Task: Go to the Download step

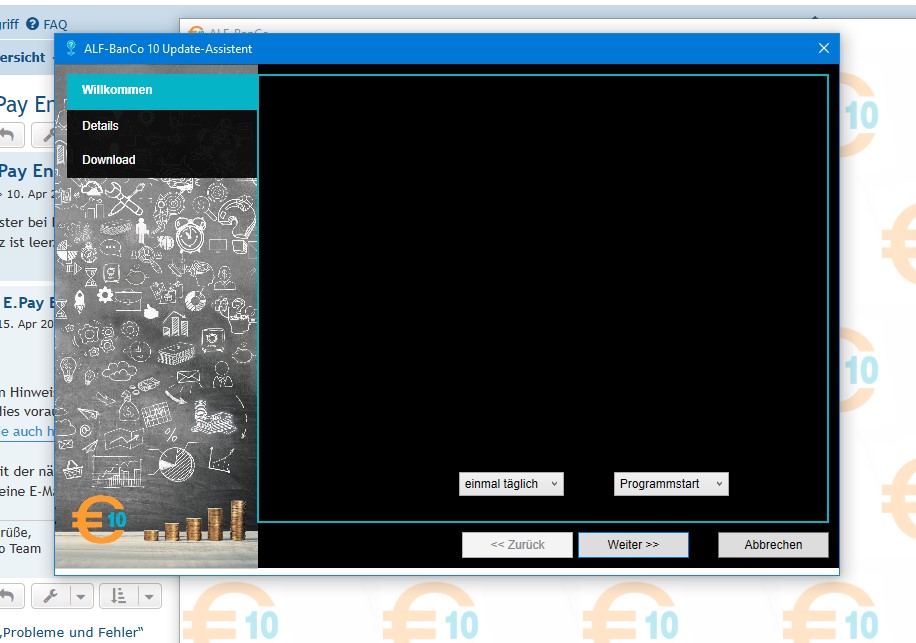Action: (x=162, y=160)
